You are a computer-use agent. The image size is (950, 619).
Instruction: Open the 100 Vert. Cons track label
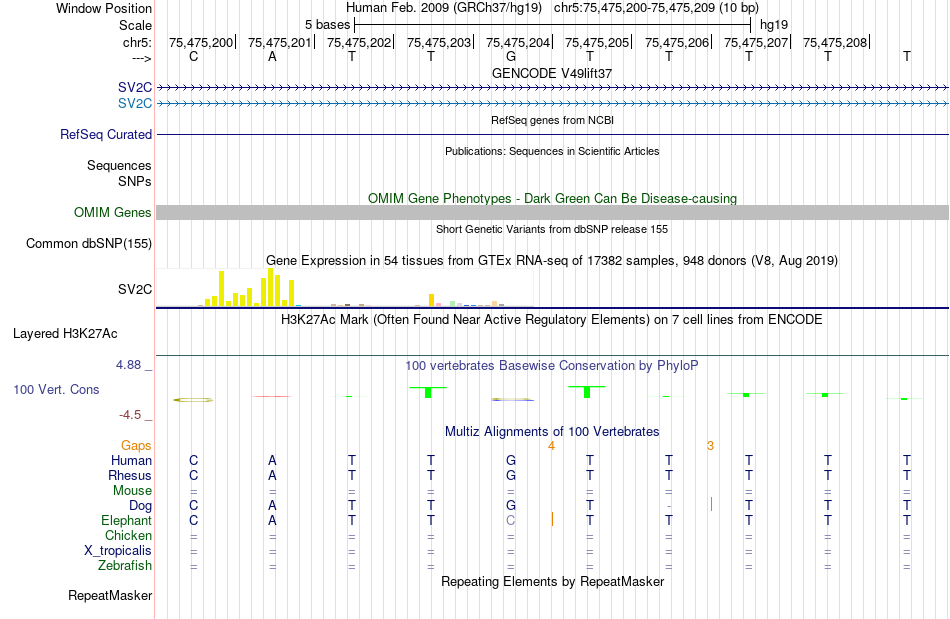56,389
